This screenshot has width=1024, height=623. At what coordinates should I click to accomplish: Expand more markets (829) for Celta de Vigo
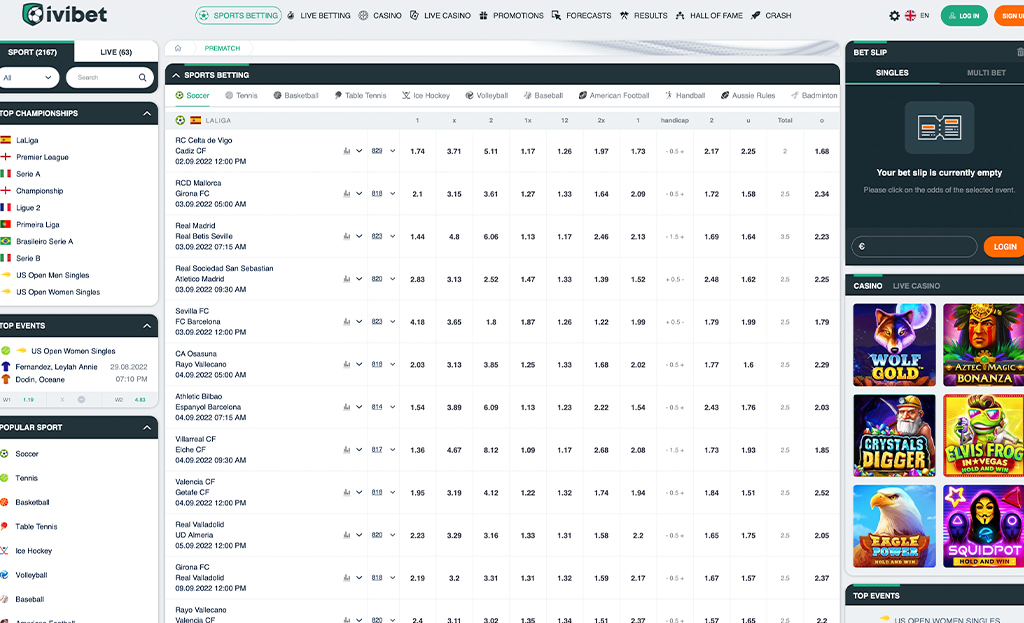[x=383, y=151]
